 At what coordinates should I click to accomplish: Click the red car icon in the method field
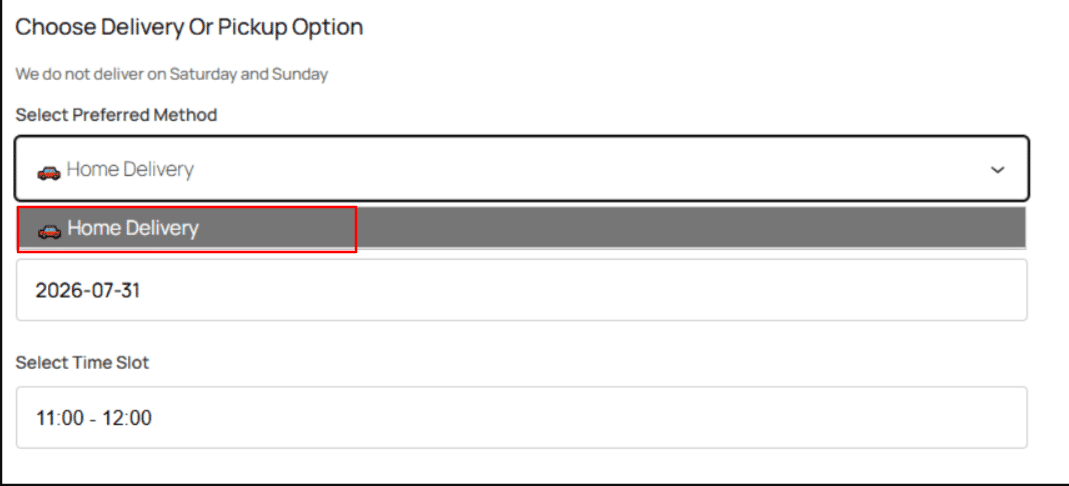(49, 172)
